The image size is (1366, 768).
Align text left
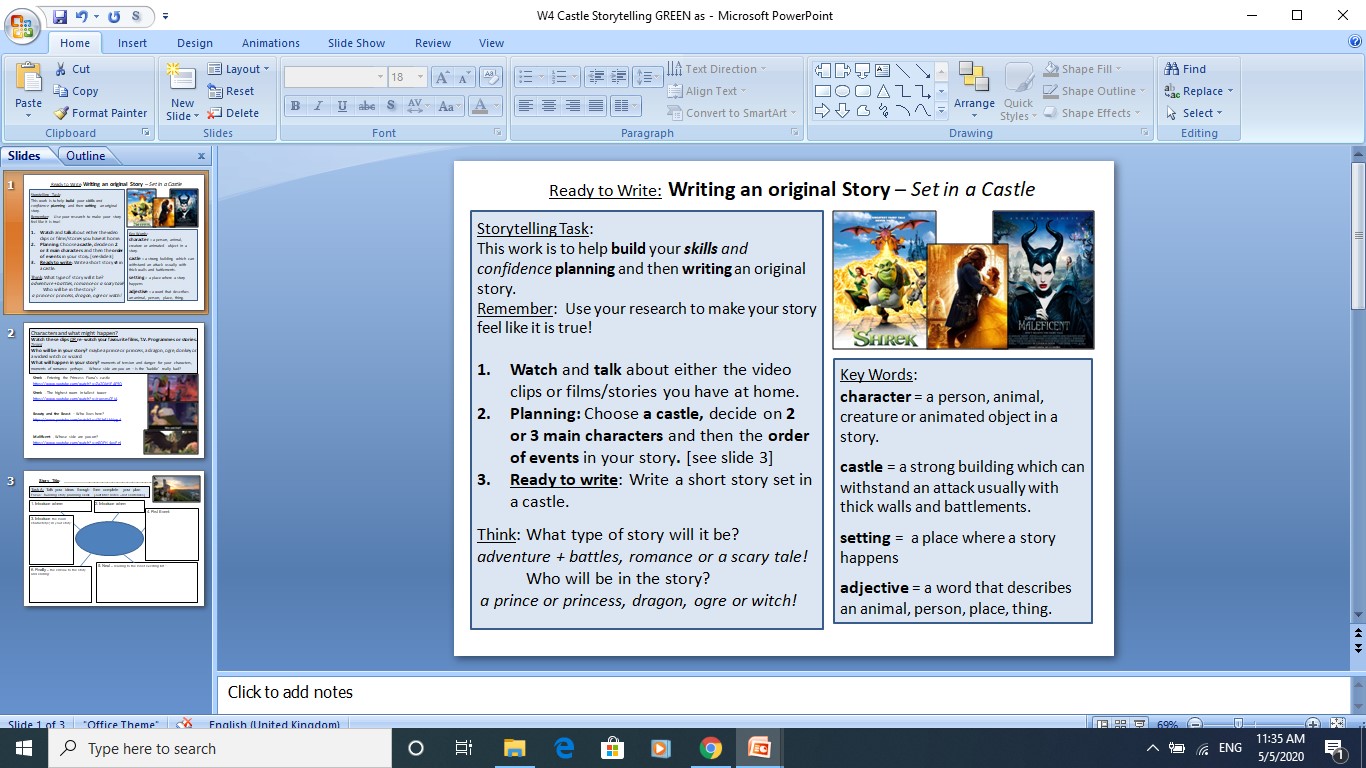point(525,106)
